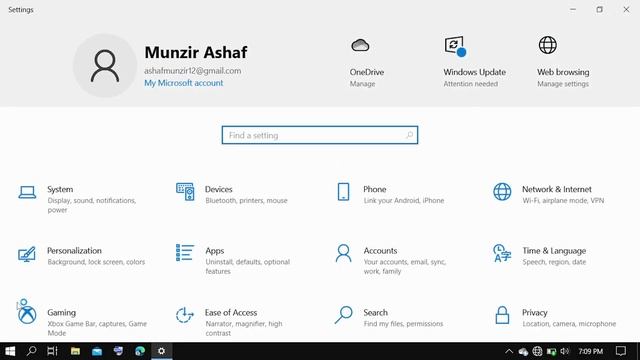Click the OneDrive cloud icon

point(360,45)
